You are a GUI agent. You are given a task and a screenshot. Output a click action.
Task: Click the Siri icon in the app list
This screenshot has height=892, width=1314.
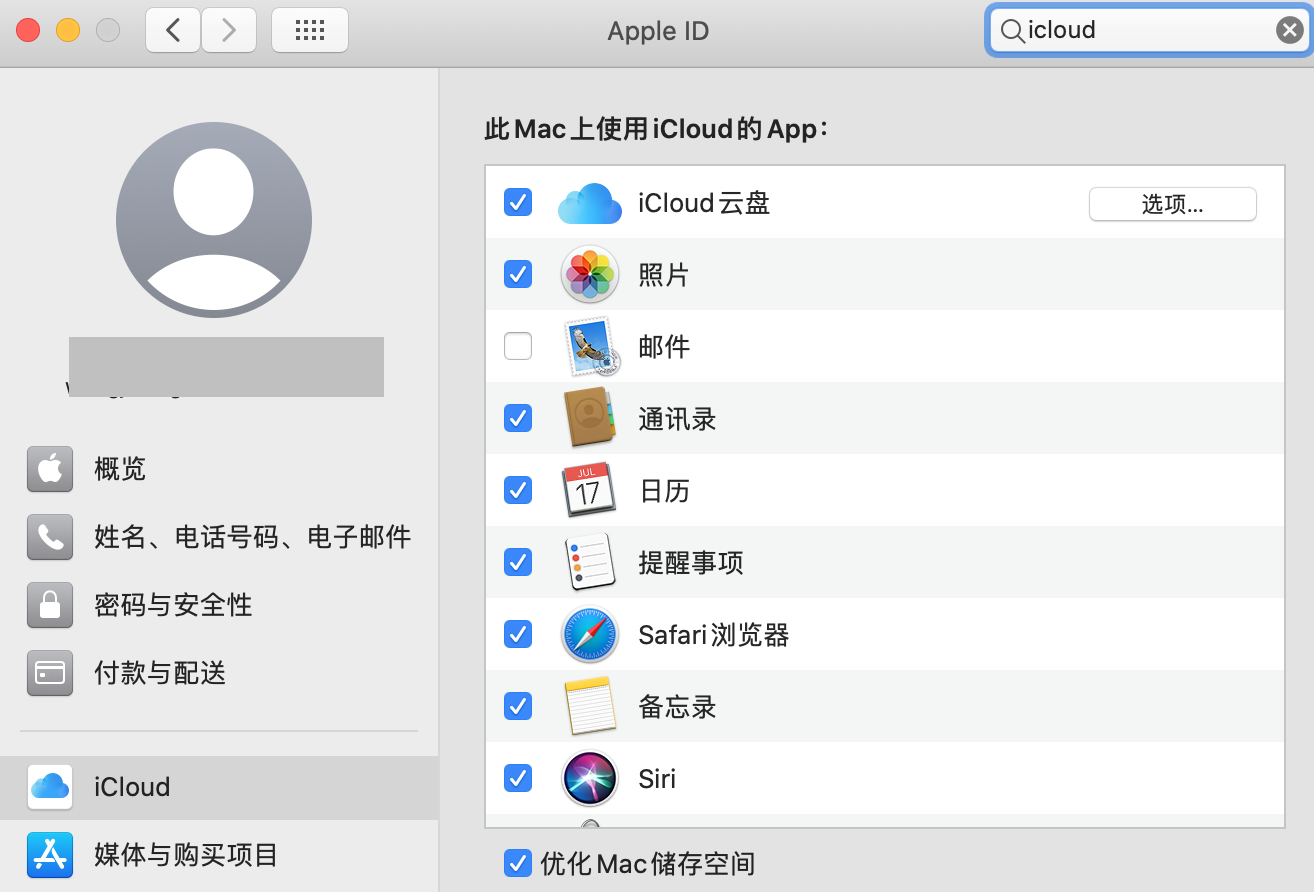point(589,778)
